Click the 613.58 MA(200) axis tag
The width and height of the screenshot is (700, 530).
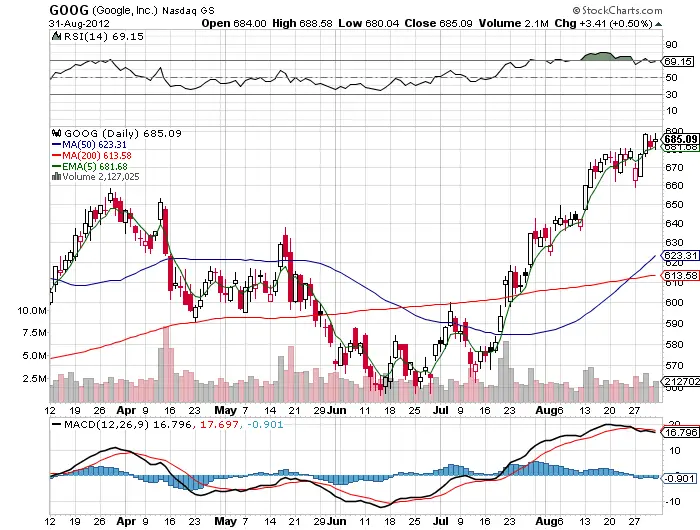click(x=680, y=275)
